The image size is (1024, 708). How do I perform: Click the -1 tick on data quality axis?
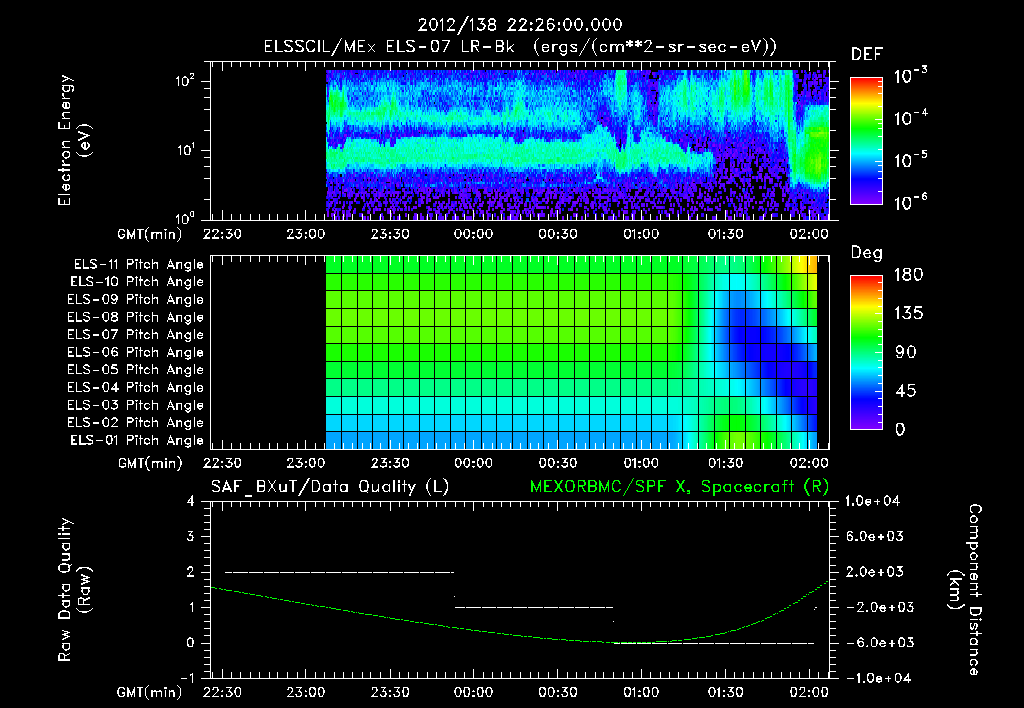click(x=187, y=677)
